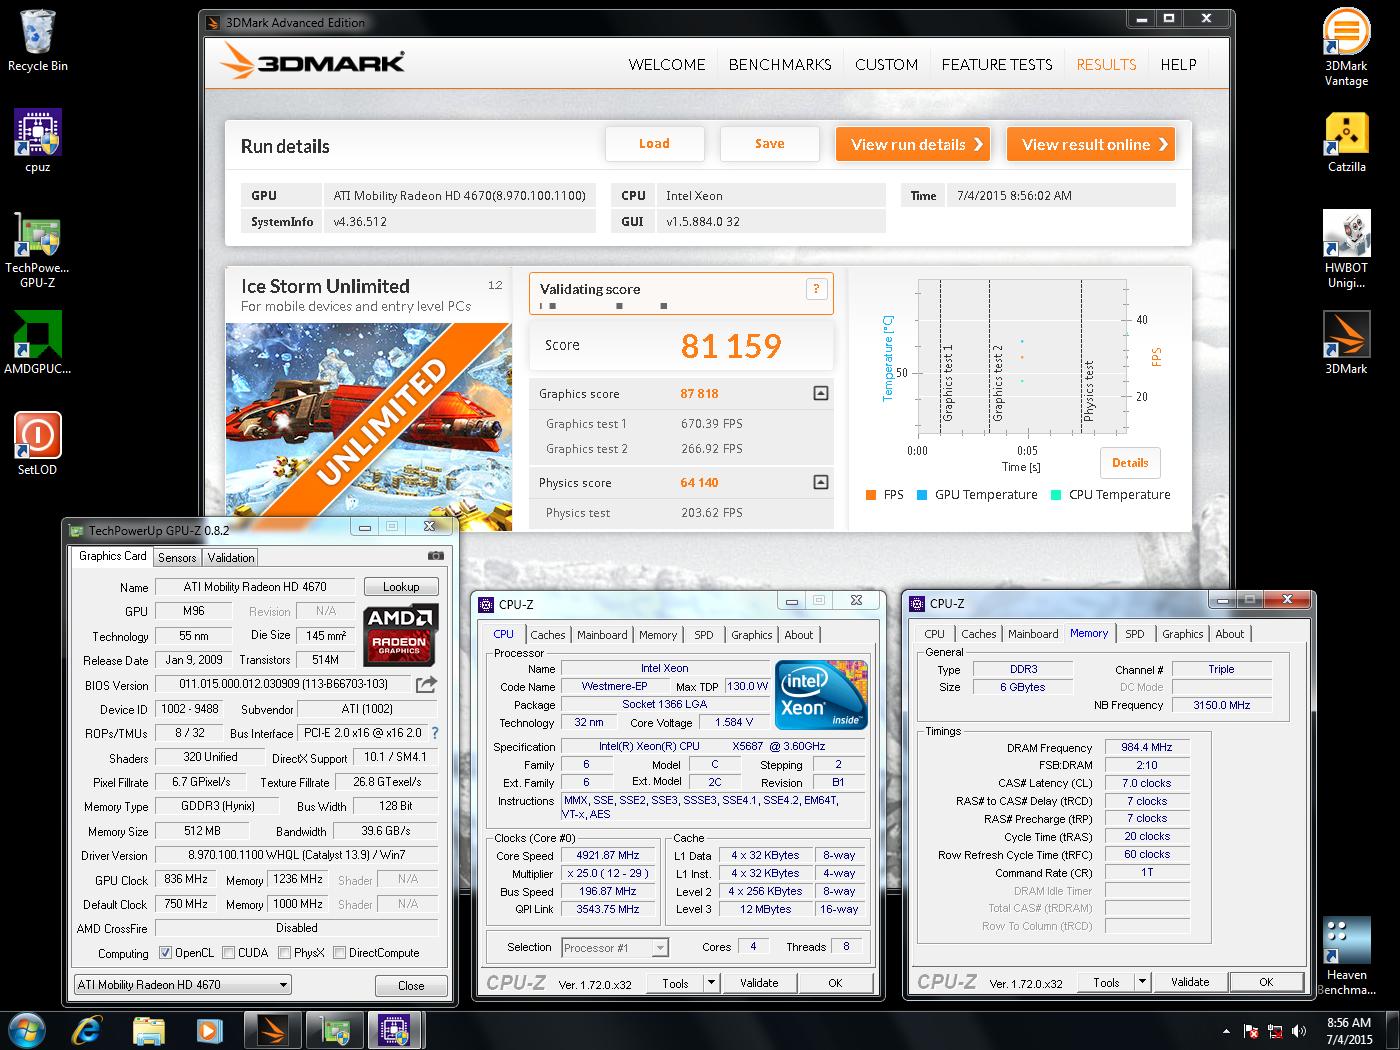Open CUSTOM tab in 3DMark
Image resolution: width=1400 pixels, height=1050 pixels.
pos(886,64)
